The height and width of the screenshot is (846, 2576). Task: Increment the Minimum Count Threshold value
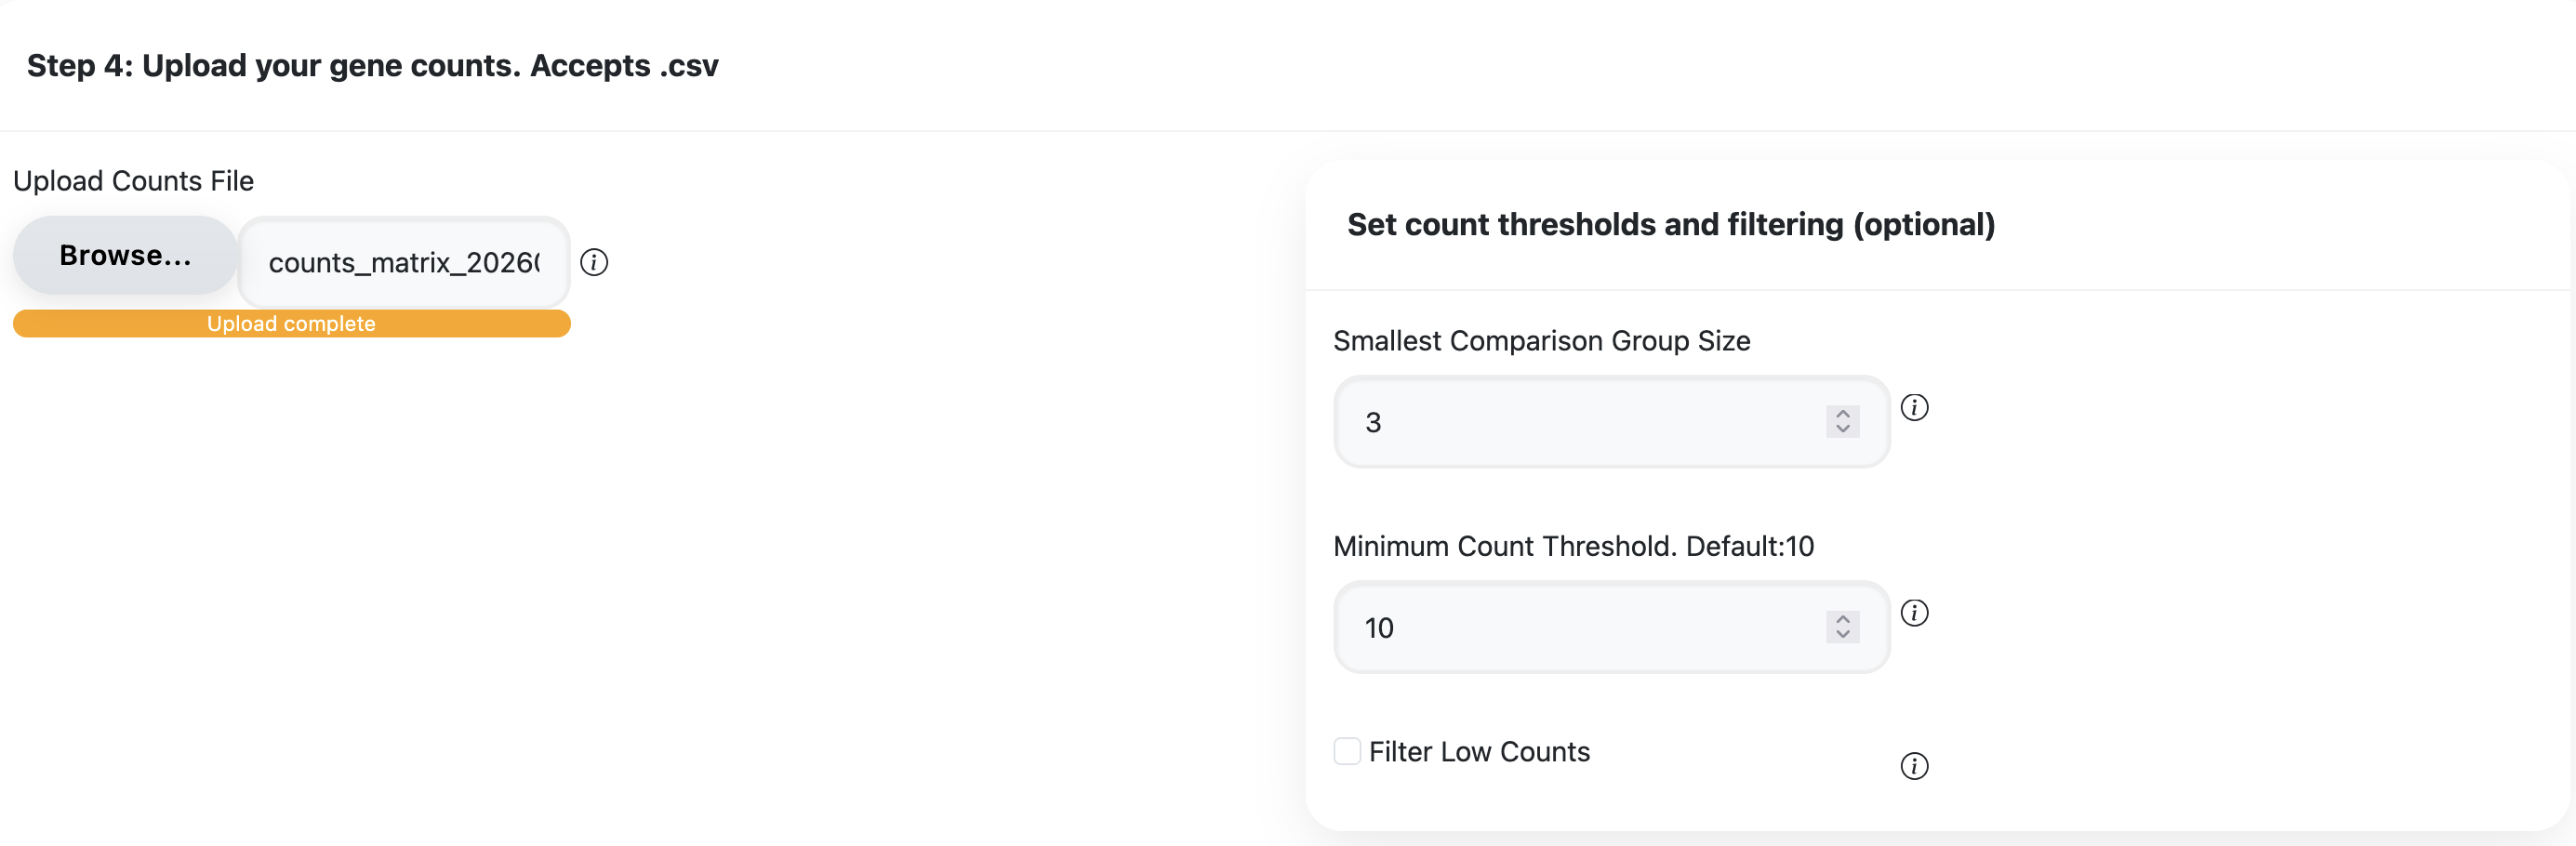coord(1842,619)
